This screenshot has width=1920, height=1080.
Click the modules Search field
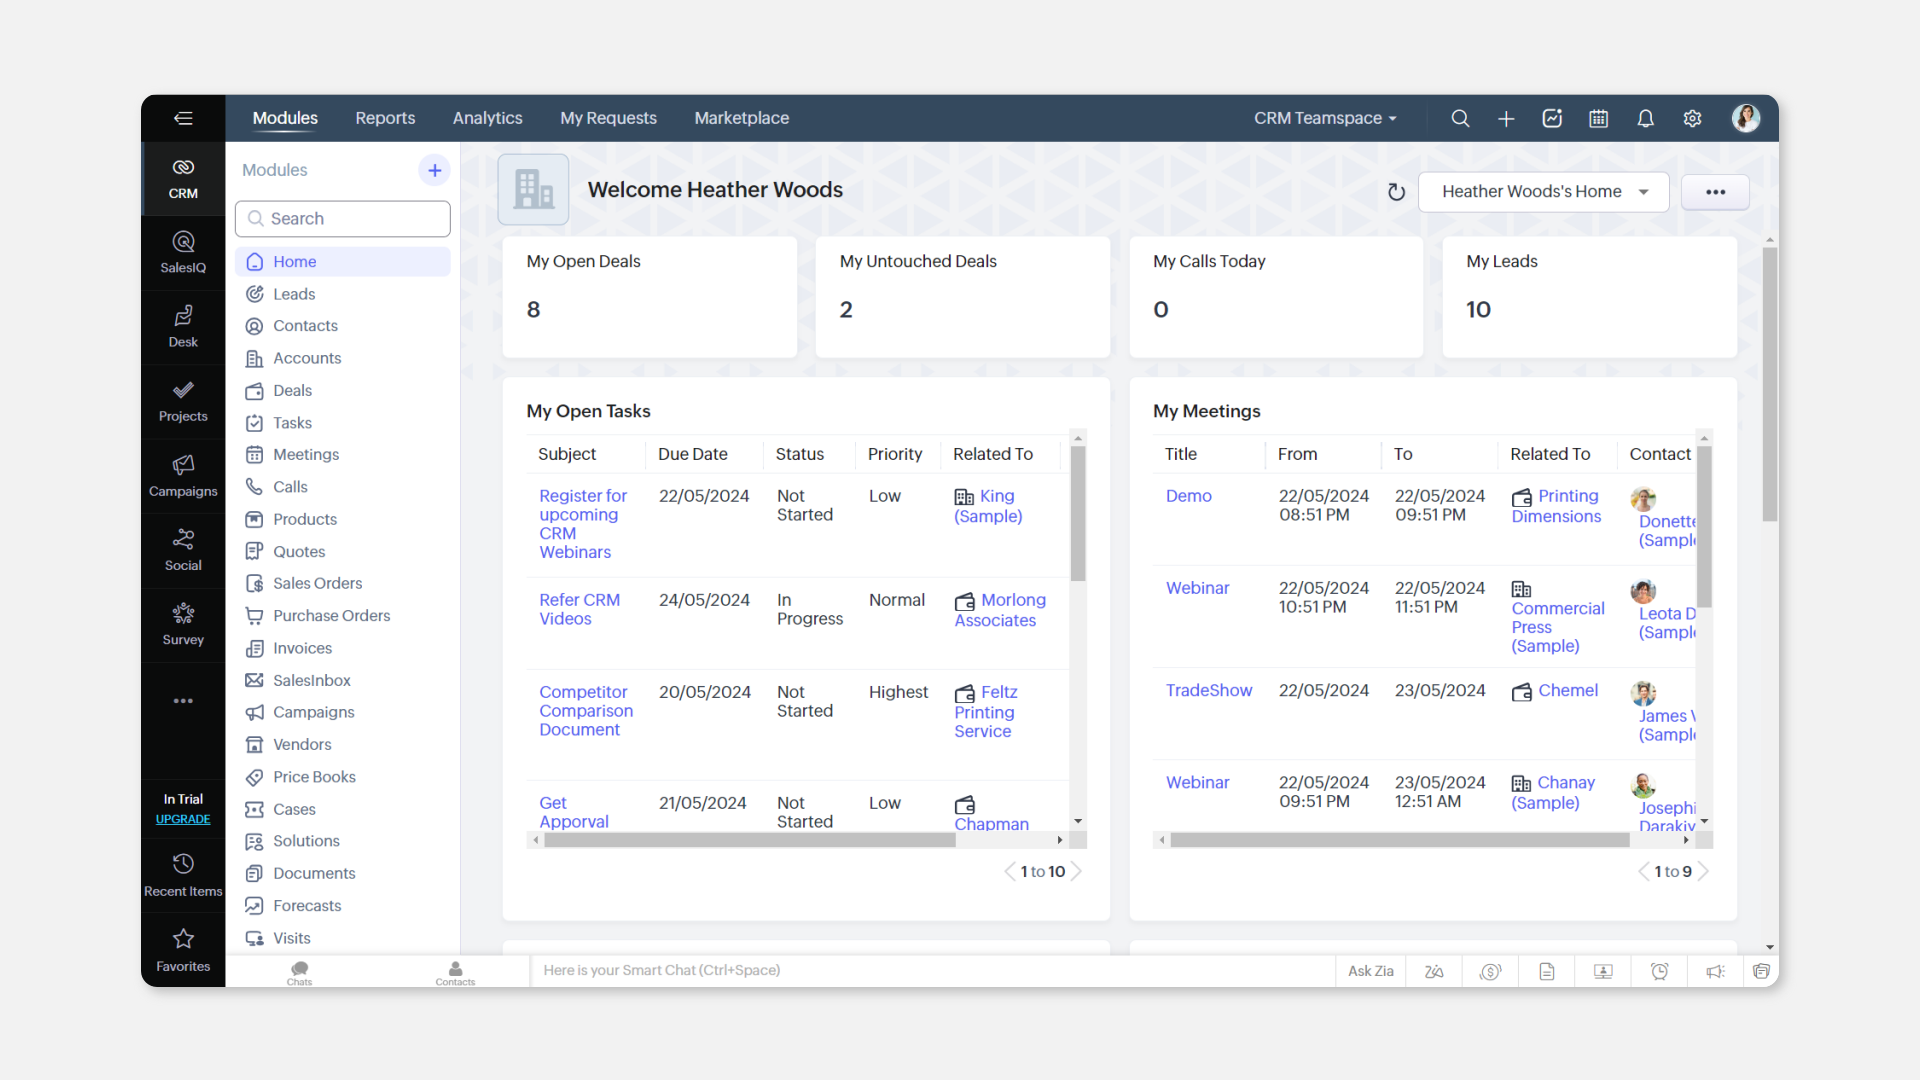(343, 219)
